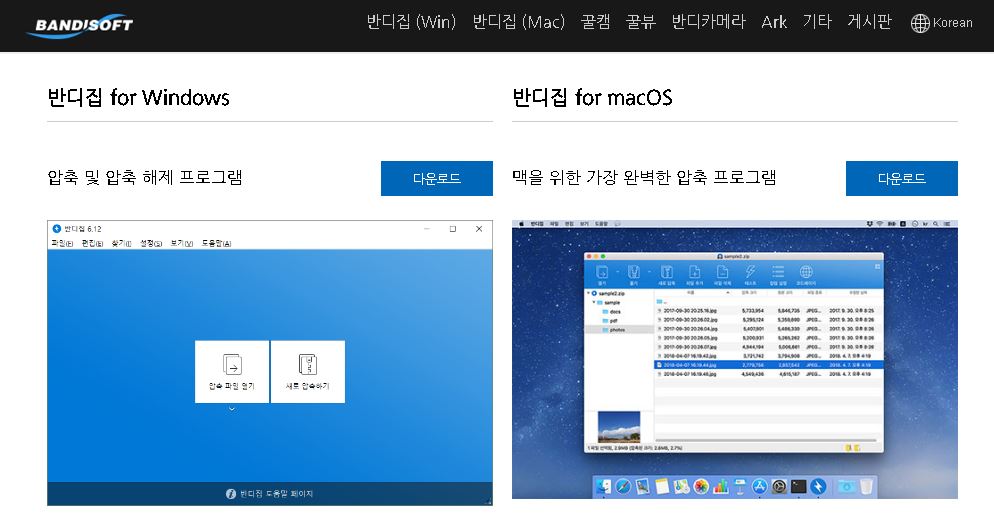Image resolution: width=994 pixels, height=521 pixels.
Task: Click the App Store icon in the Dock
Action: click(x=759, y=486)
